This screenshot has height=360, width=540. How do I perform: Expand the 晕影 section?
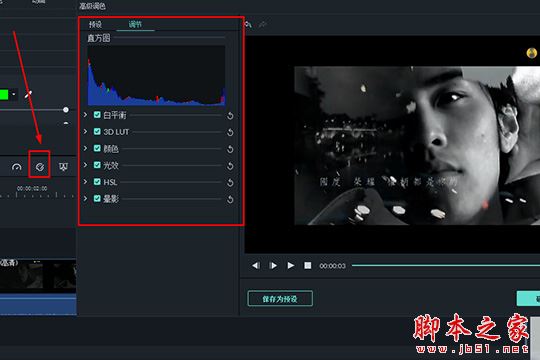pyautogui.click(x=85, y=198)
